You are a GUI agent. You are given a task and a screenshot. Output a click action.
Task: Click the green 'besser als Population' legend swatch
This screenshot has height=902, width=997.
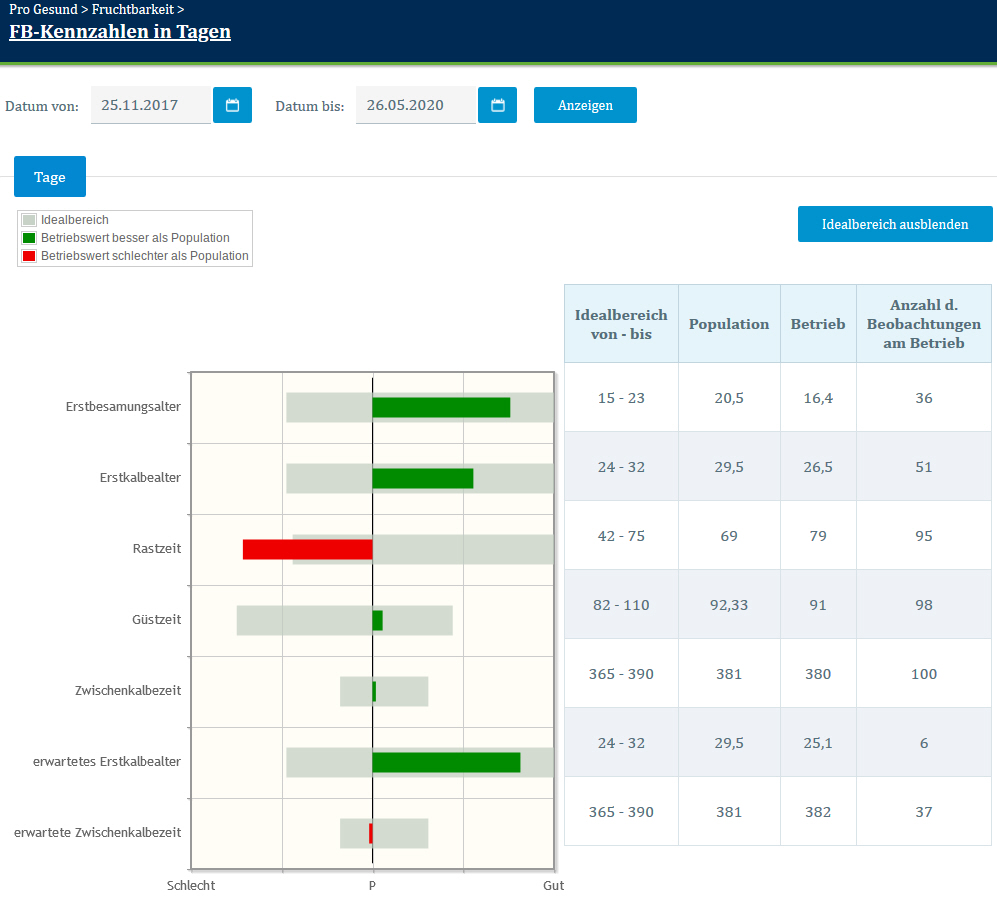coord(29,238)
